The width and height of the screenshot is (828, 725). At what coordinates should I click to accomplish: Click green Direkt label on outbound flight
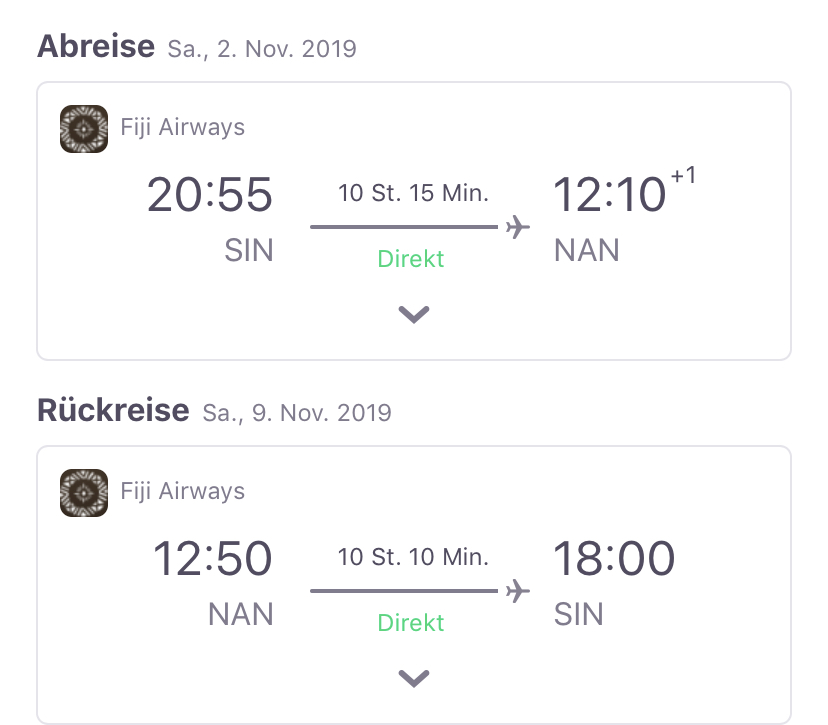point(411,259)
